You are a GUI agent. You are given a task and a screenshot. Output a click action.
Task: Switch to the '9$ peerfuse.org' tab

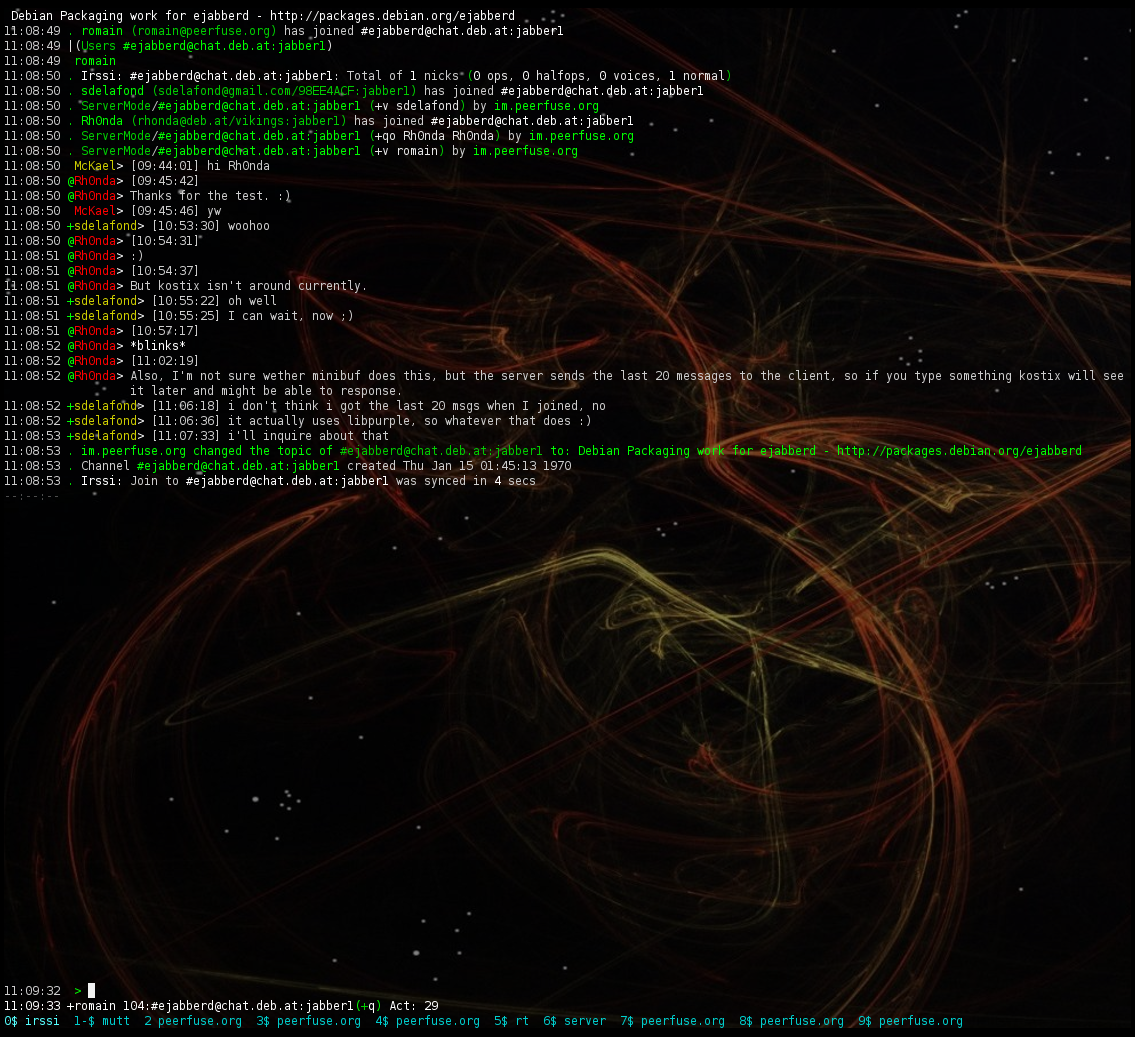coord(910,1020)
